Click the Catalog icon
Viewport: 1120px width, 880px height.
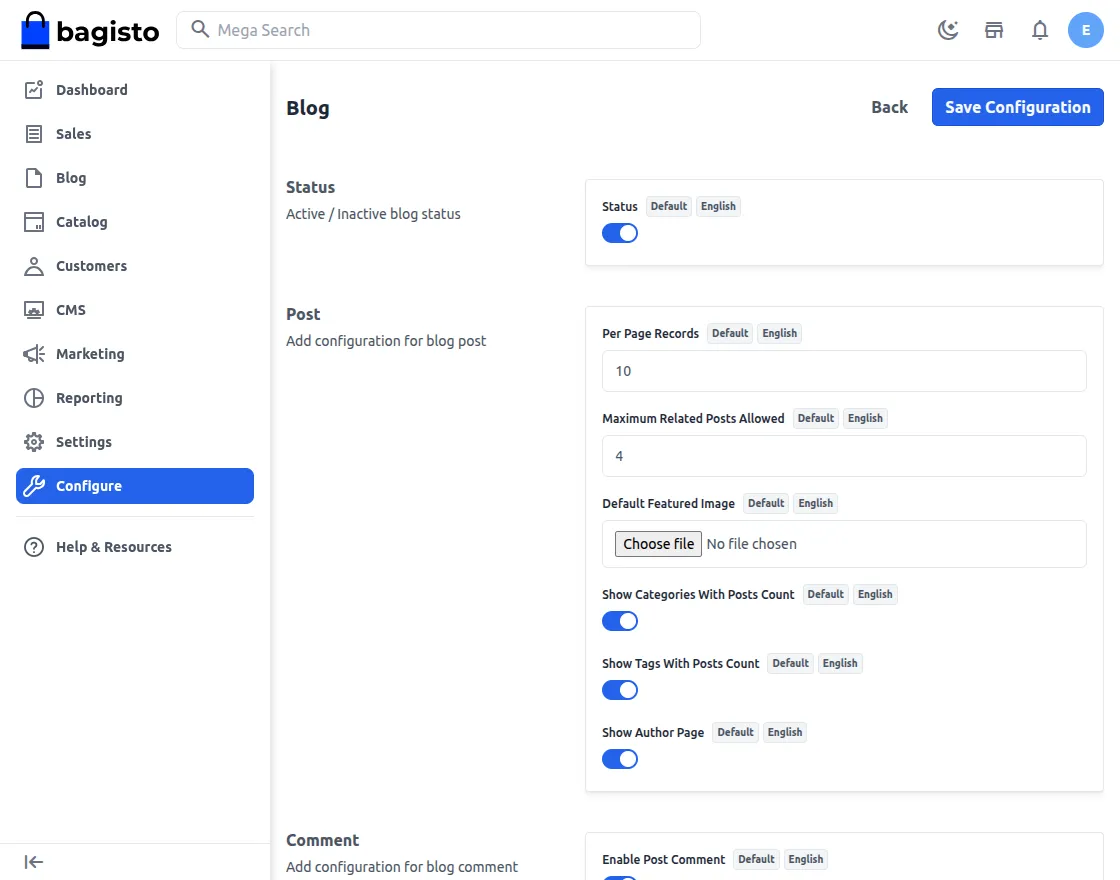(34, 222)
